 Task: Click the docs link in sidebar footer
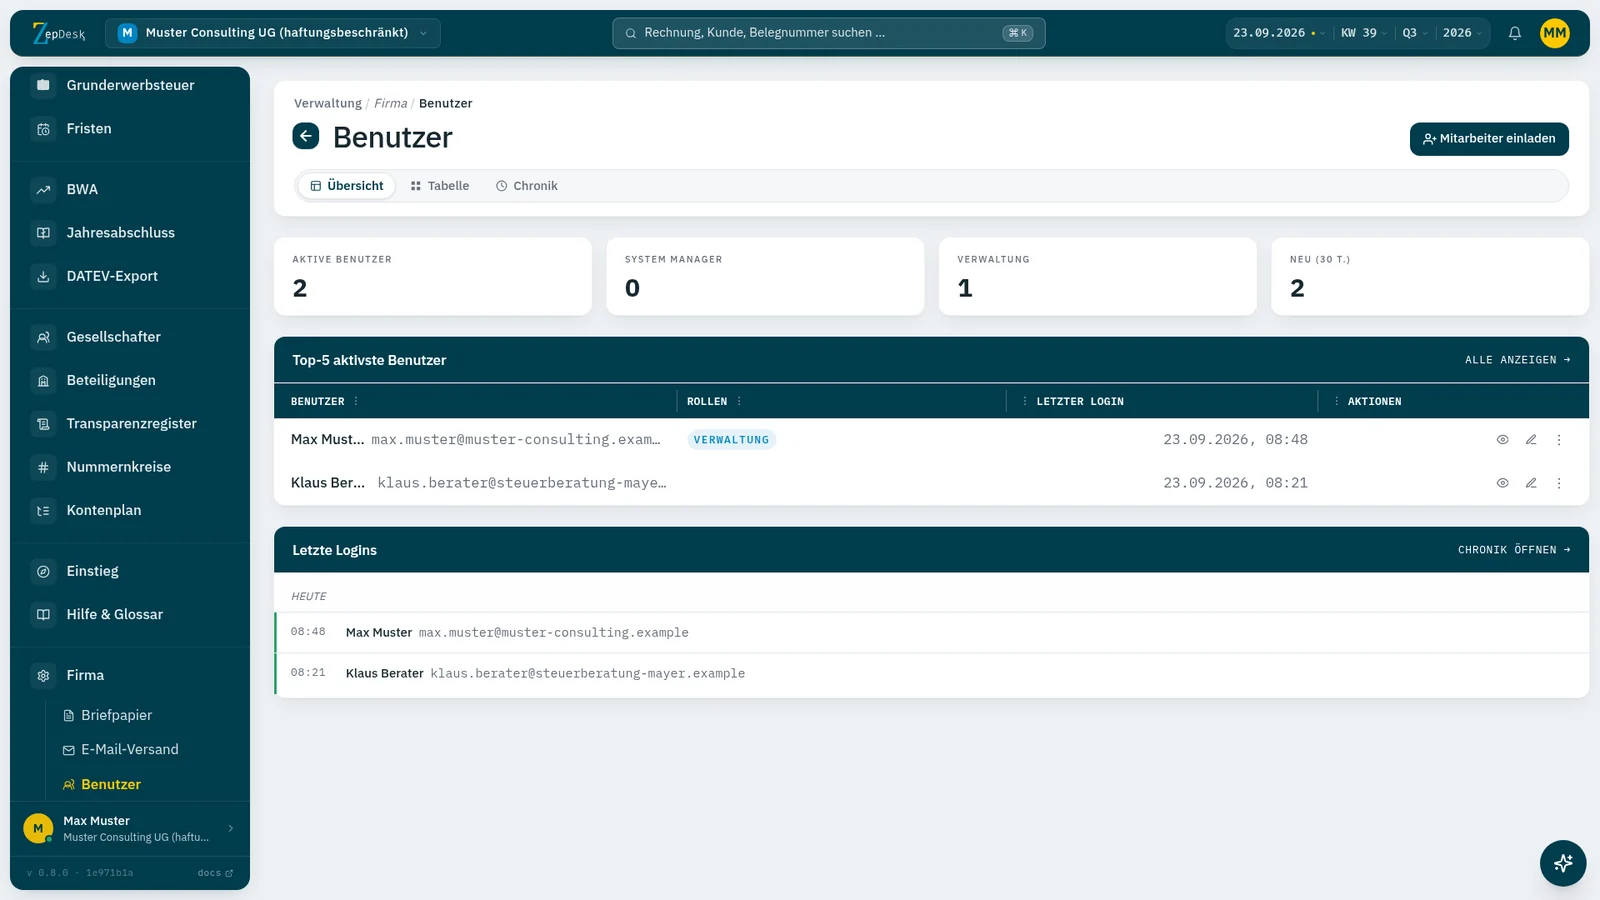click(215, 873)
